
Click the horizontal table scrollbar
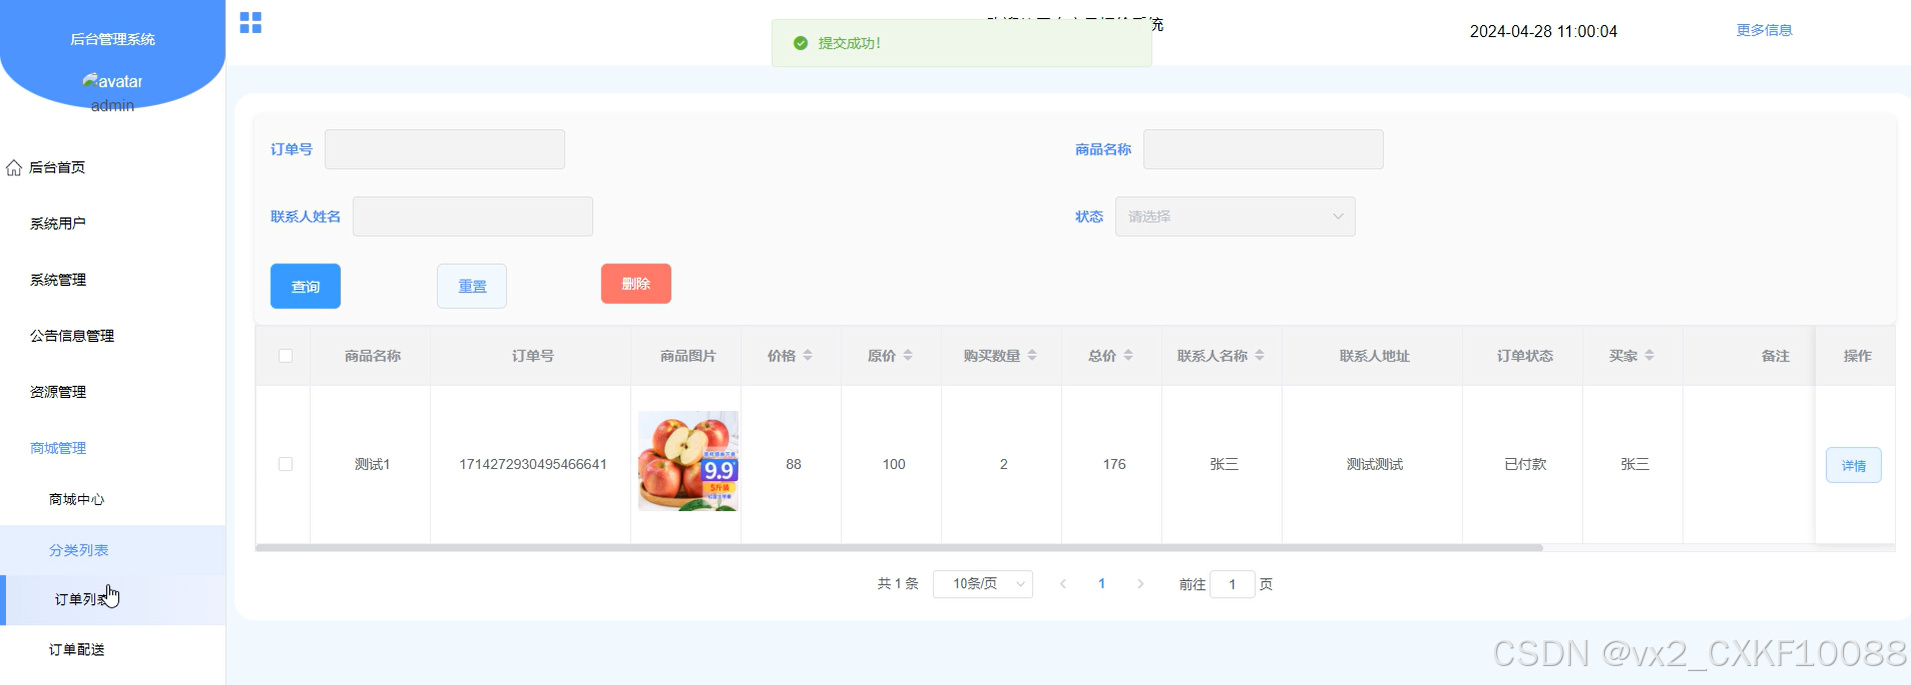(899, 547)
